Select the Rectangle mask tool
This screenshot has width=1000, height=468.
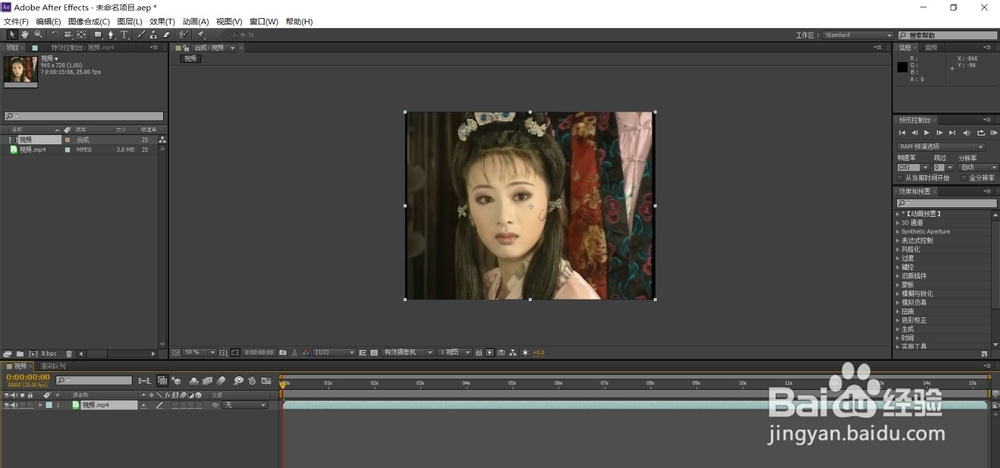98,34
